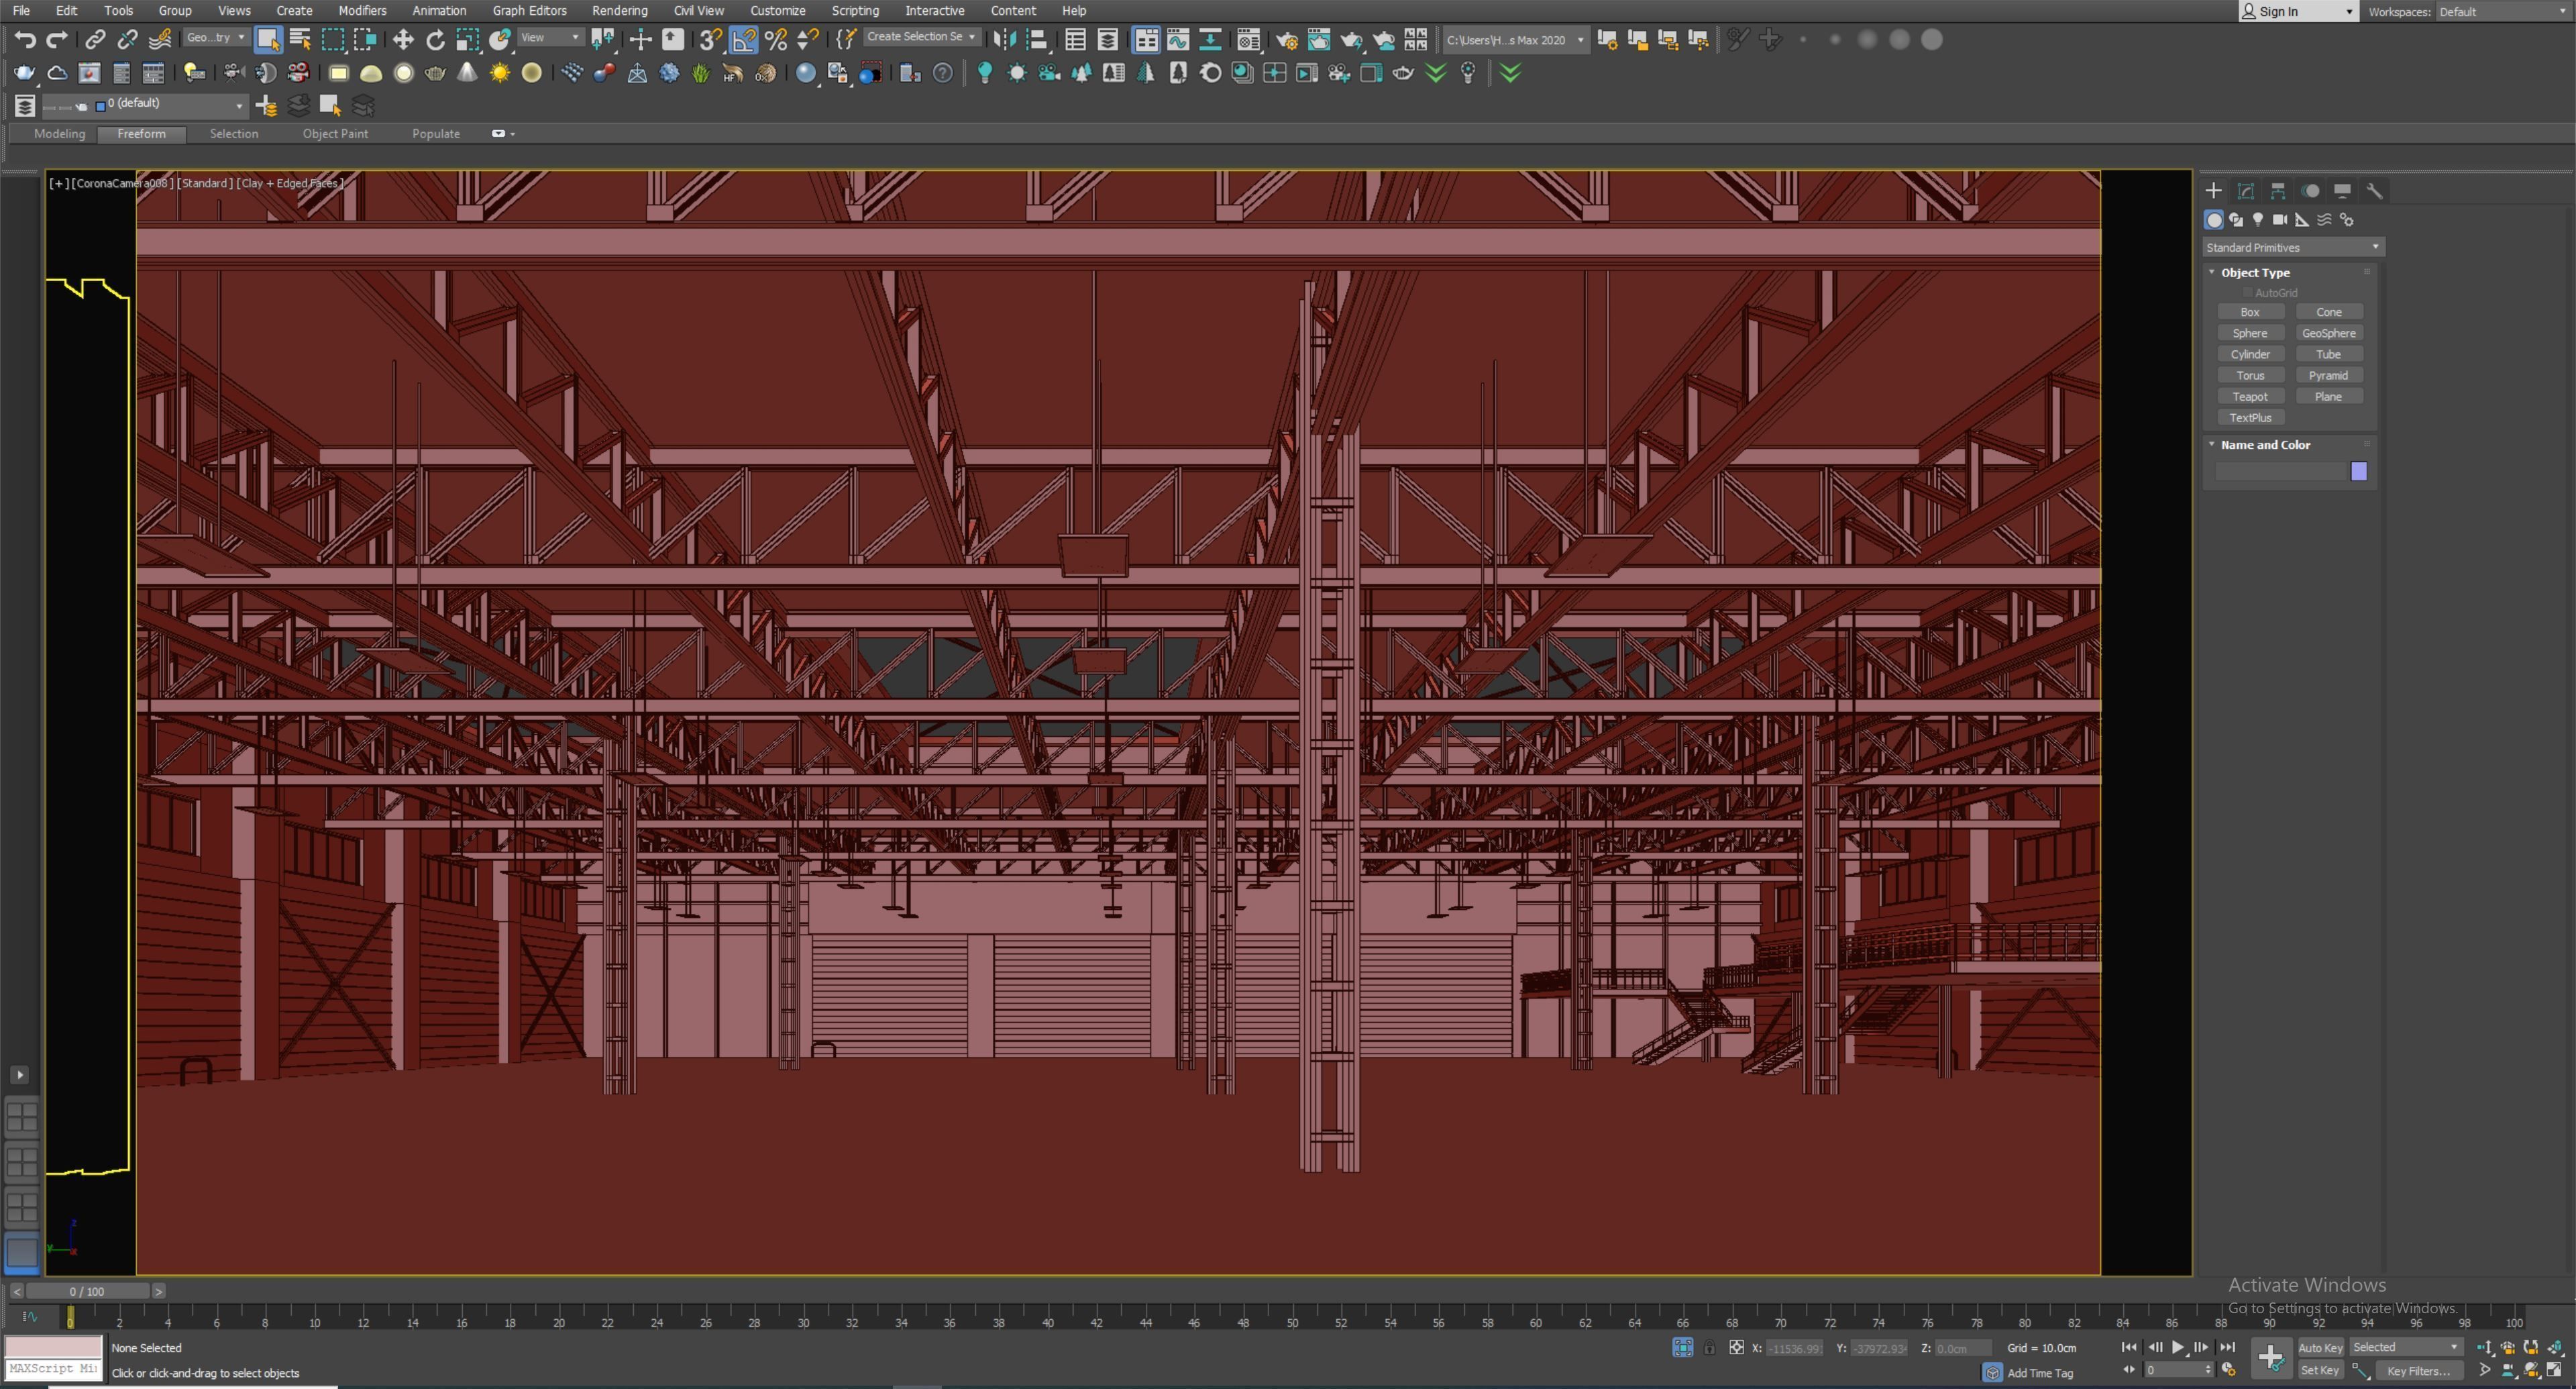Activate the Select and Link tool
The width and height of the screenshot is (2576, 1389).
coord(95,40)
